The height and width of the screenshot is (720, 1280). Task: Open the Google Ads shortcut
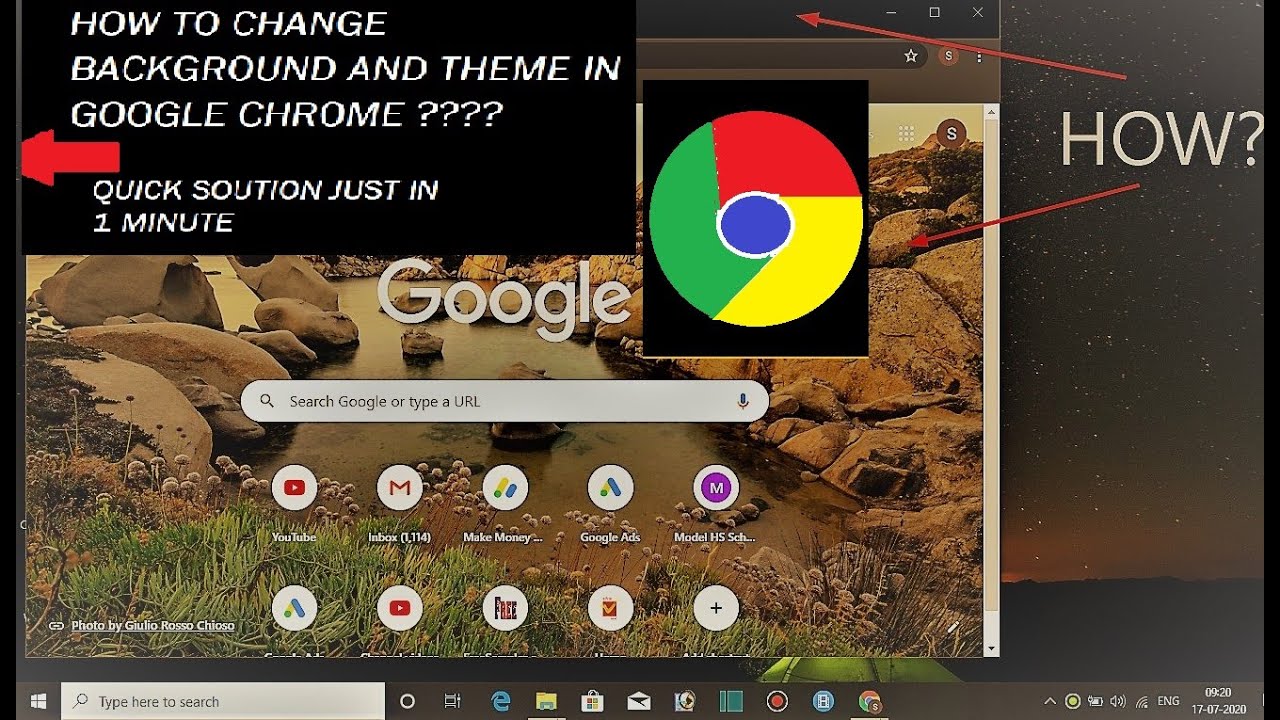coord(611,489)
